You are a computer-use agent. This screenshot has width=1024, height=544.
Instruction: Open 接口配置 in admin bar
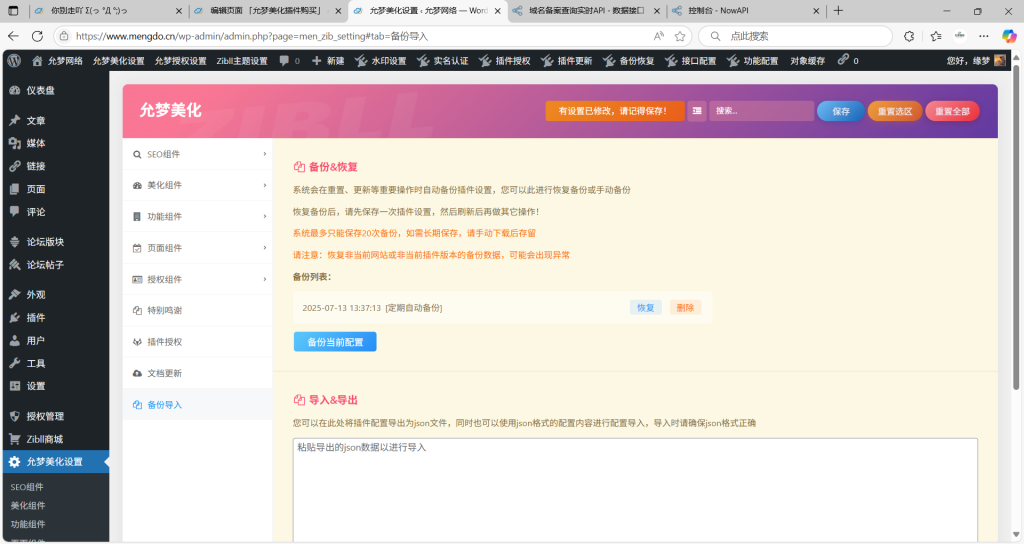click(691, 61)
